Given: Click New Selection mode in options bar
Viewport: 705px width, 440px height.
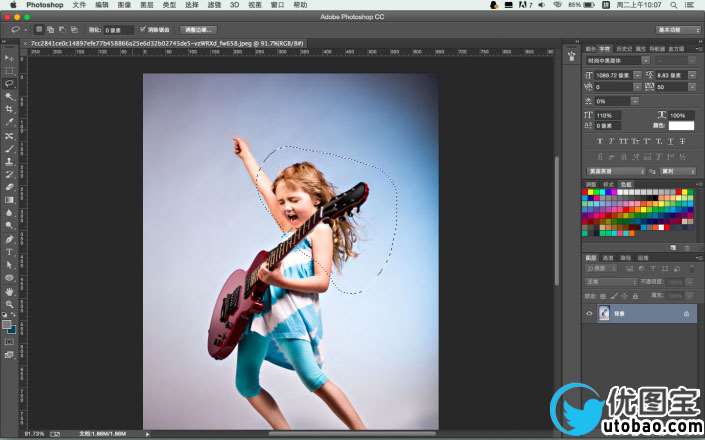Looking at the screenshot, I should (39, 30).
